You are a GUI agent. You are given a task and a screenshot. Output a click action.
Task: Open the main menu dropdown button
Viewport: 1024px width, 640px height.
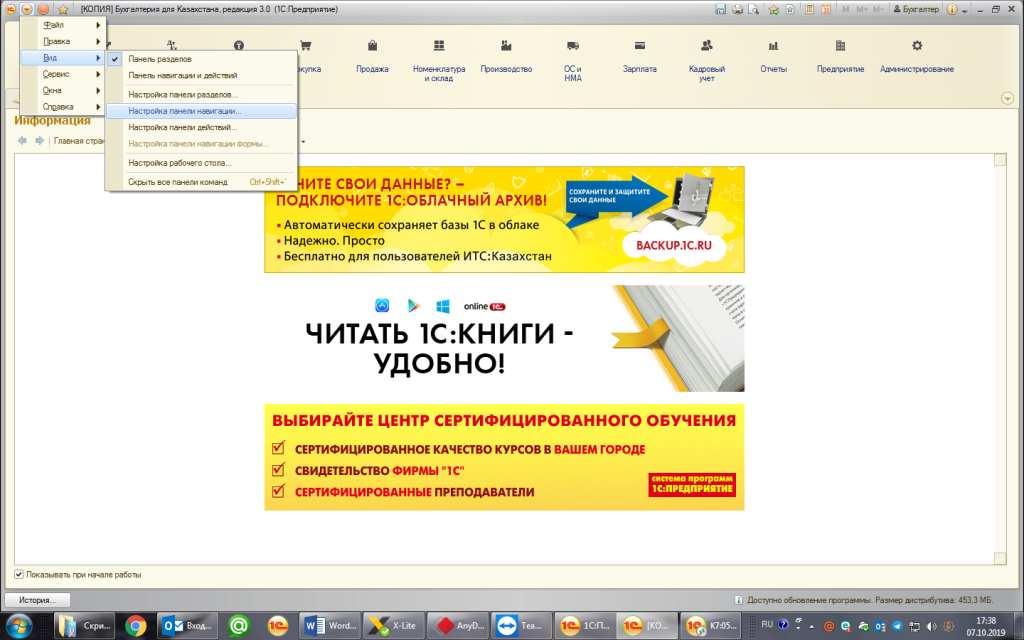point(27,9)
